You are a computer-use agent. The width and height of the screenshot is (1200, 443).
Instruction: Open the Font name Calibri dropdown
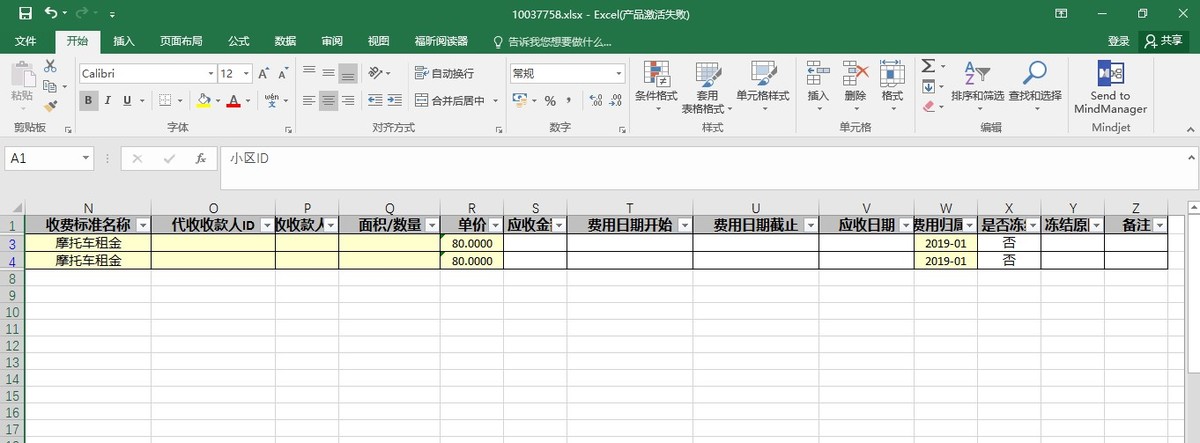pyautogui.click(x=210, y=74)
